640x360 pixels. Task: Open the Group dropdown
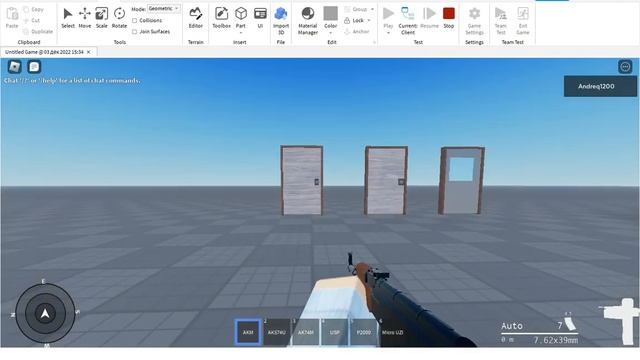click(x=359, y=9)
